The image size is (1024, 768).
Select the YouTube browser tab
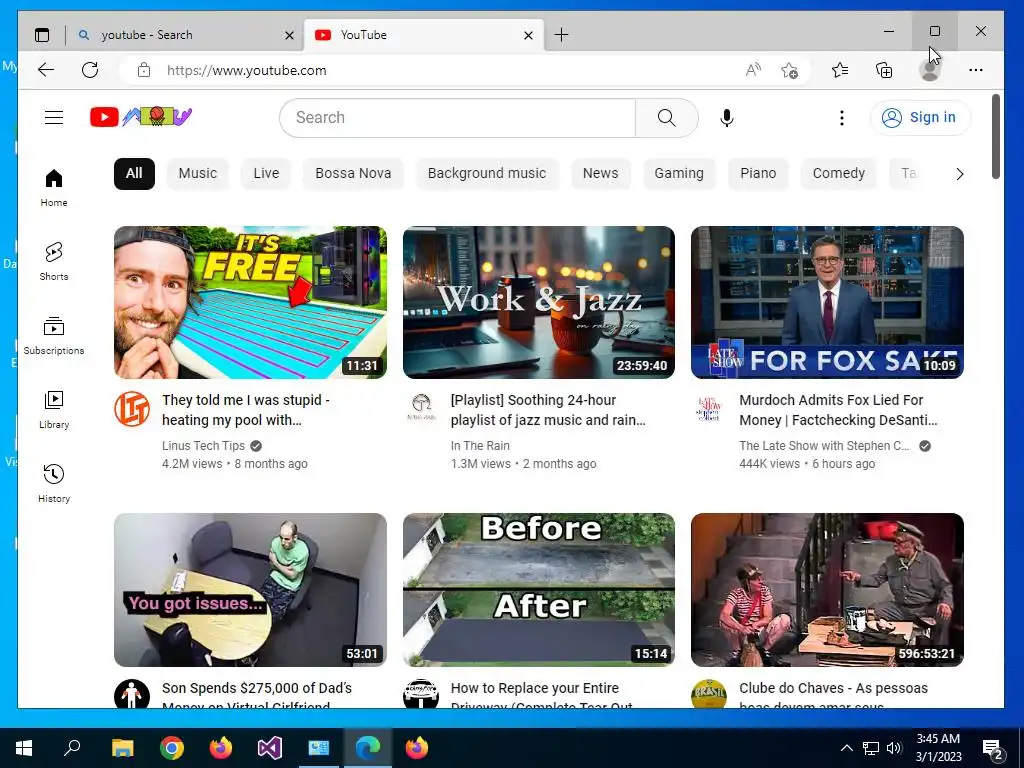423,35
